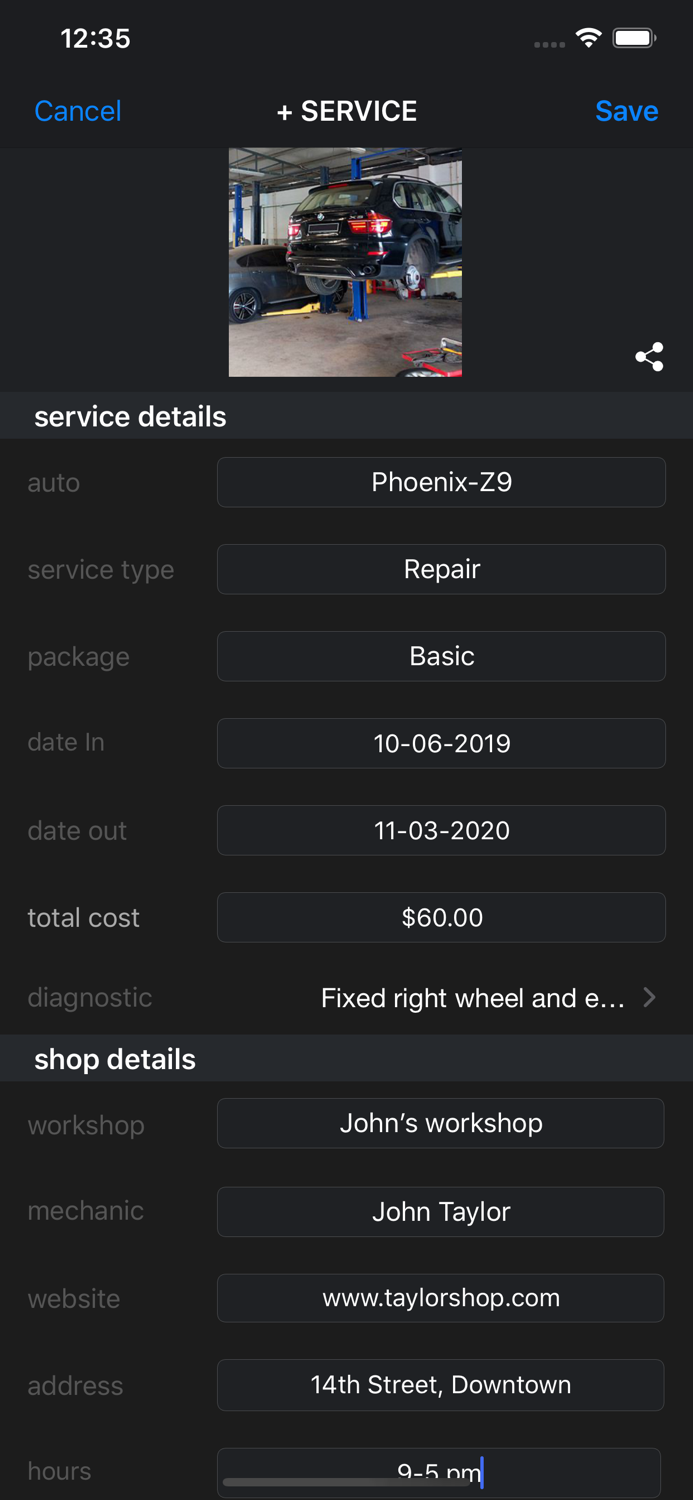Select the mechanic field John Taylor

[x=441, y=1211]
